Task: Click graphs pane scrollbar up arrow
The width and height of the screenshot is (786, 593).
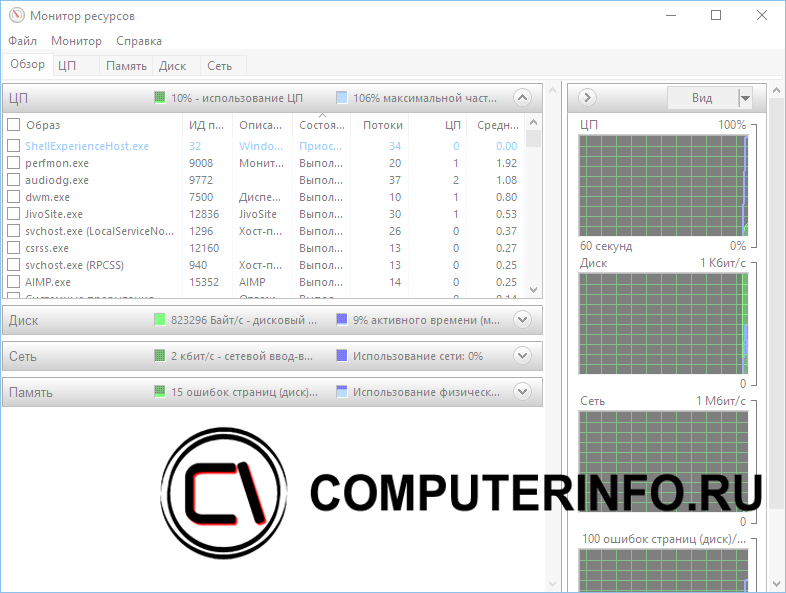Action: coord(776,90)
